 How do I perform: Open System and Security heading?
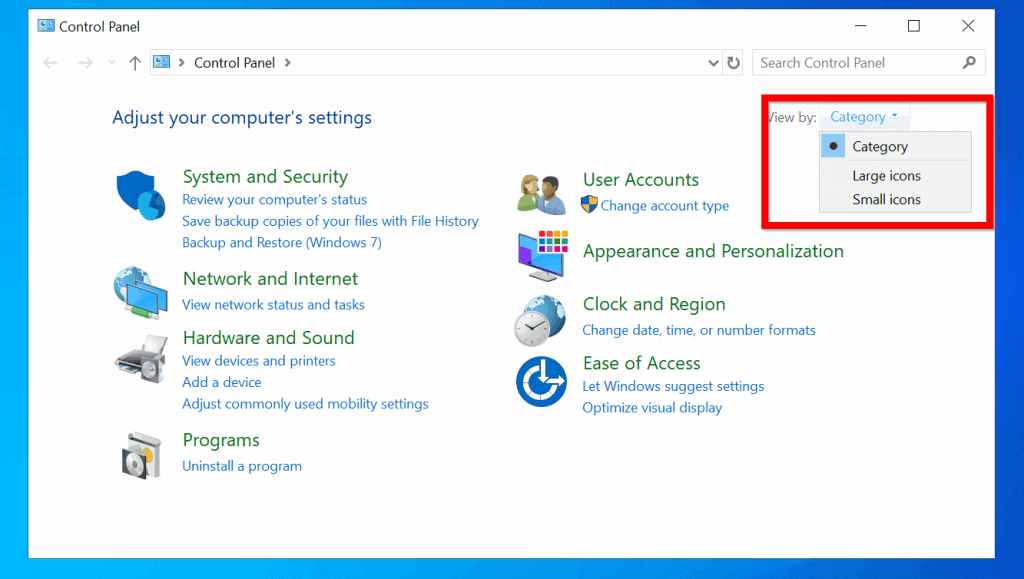click(265, 177)
